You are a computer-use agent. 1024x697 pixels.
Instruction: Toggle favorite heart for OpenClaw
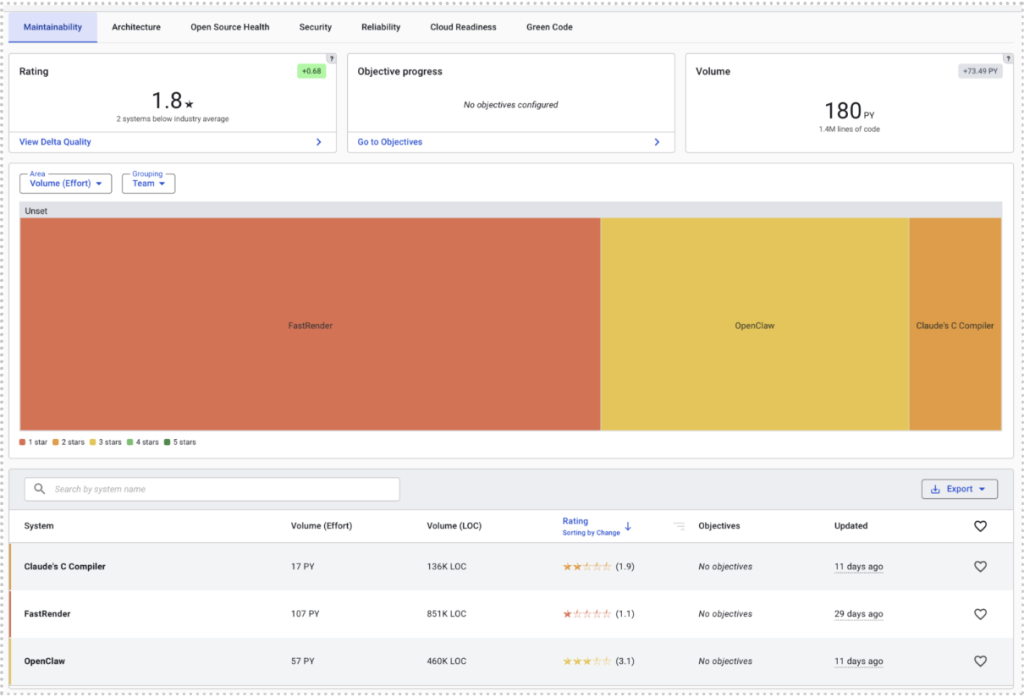[980, 661]
